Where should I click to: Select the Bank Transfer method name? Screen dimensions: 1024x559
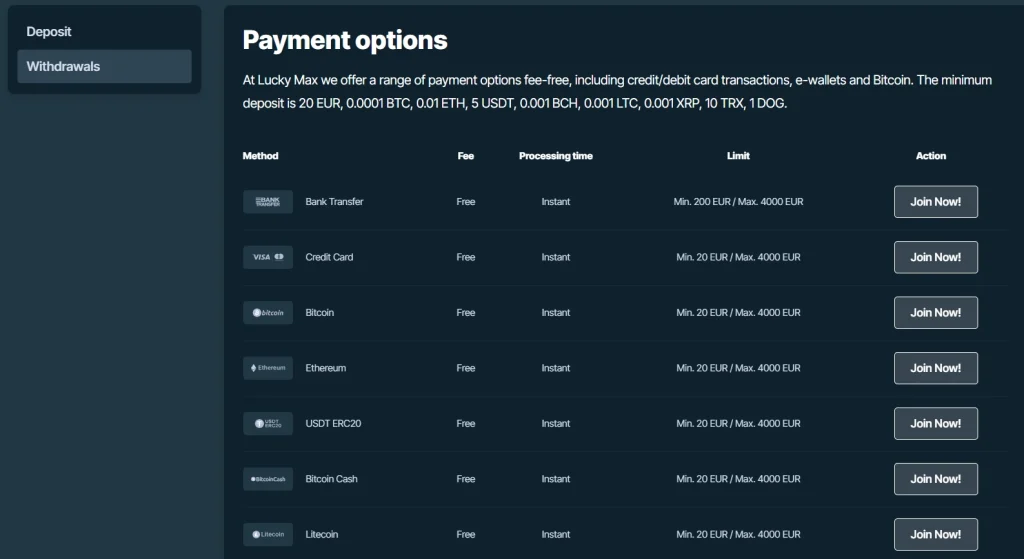[x=334, y=202]
